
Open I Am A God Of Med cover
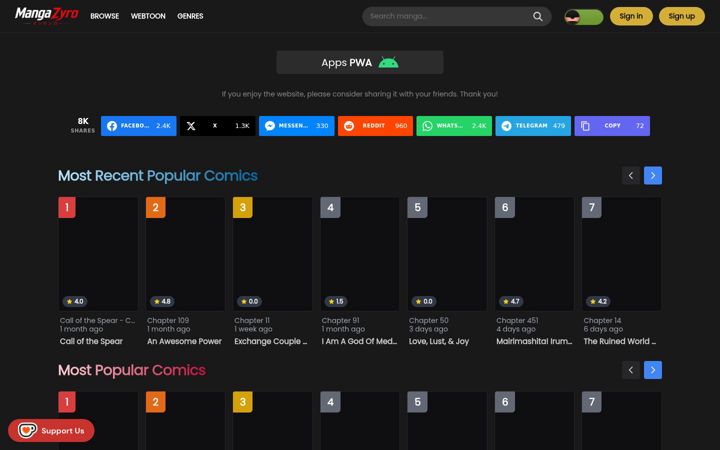tap(360, 254)
